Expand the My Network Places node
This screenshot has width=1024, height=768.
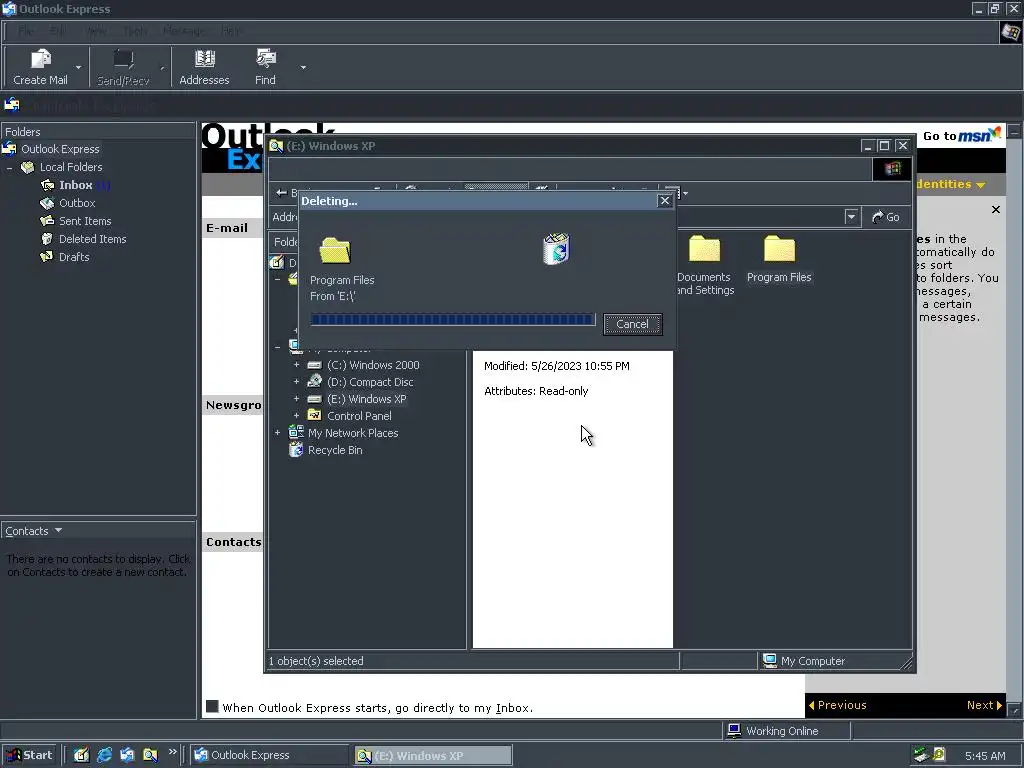tap(278, 433)
